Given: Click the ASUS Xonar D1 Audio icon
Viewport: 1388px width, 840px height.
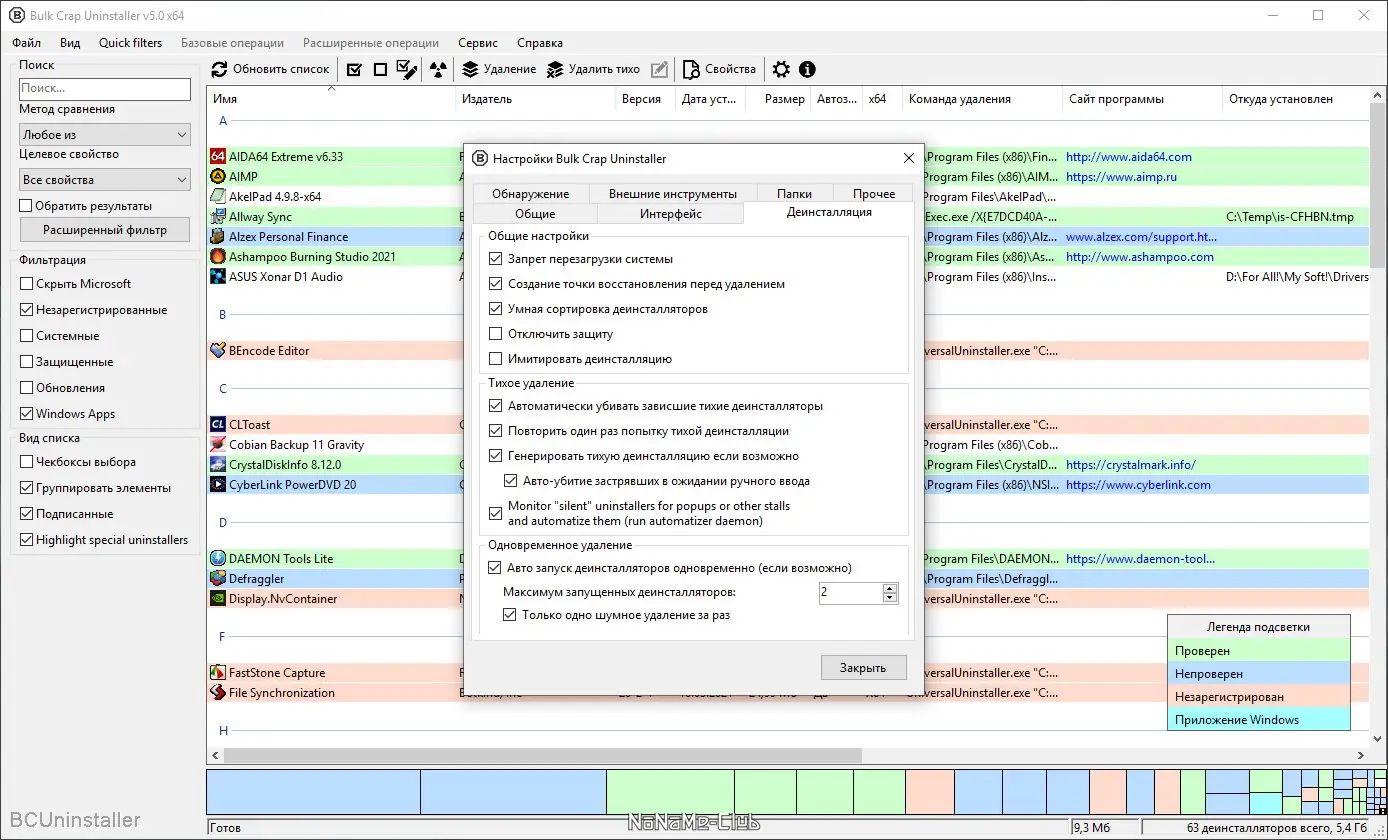Looking at the screenshot, I should pyautogui.click(x=219, y=277).
